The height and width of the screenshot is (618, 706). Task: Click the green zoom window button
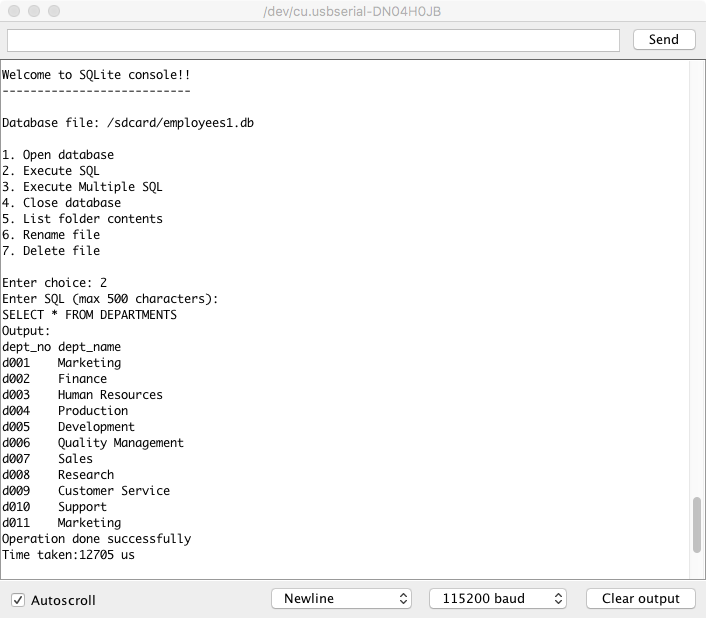tap(53, 11)
